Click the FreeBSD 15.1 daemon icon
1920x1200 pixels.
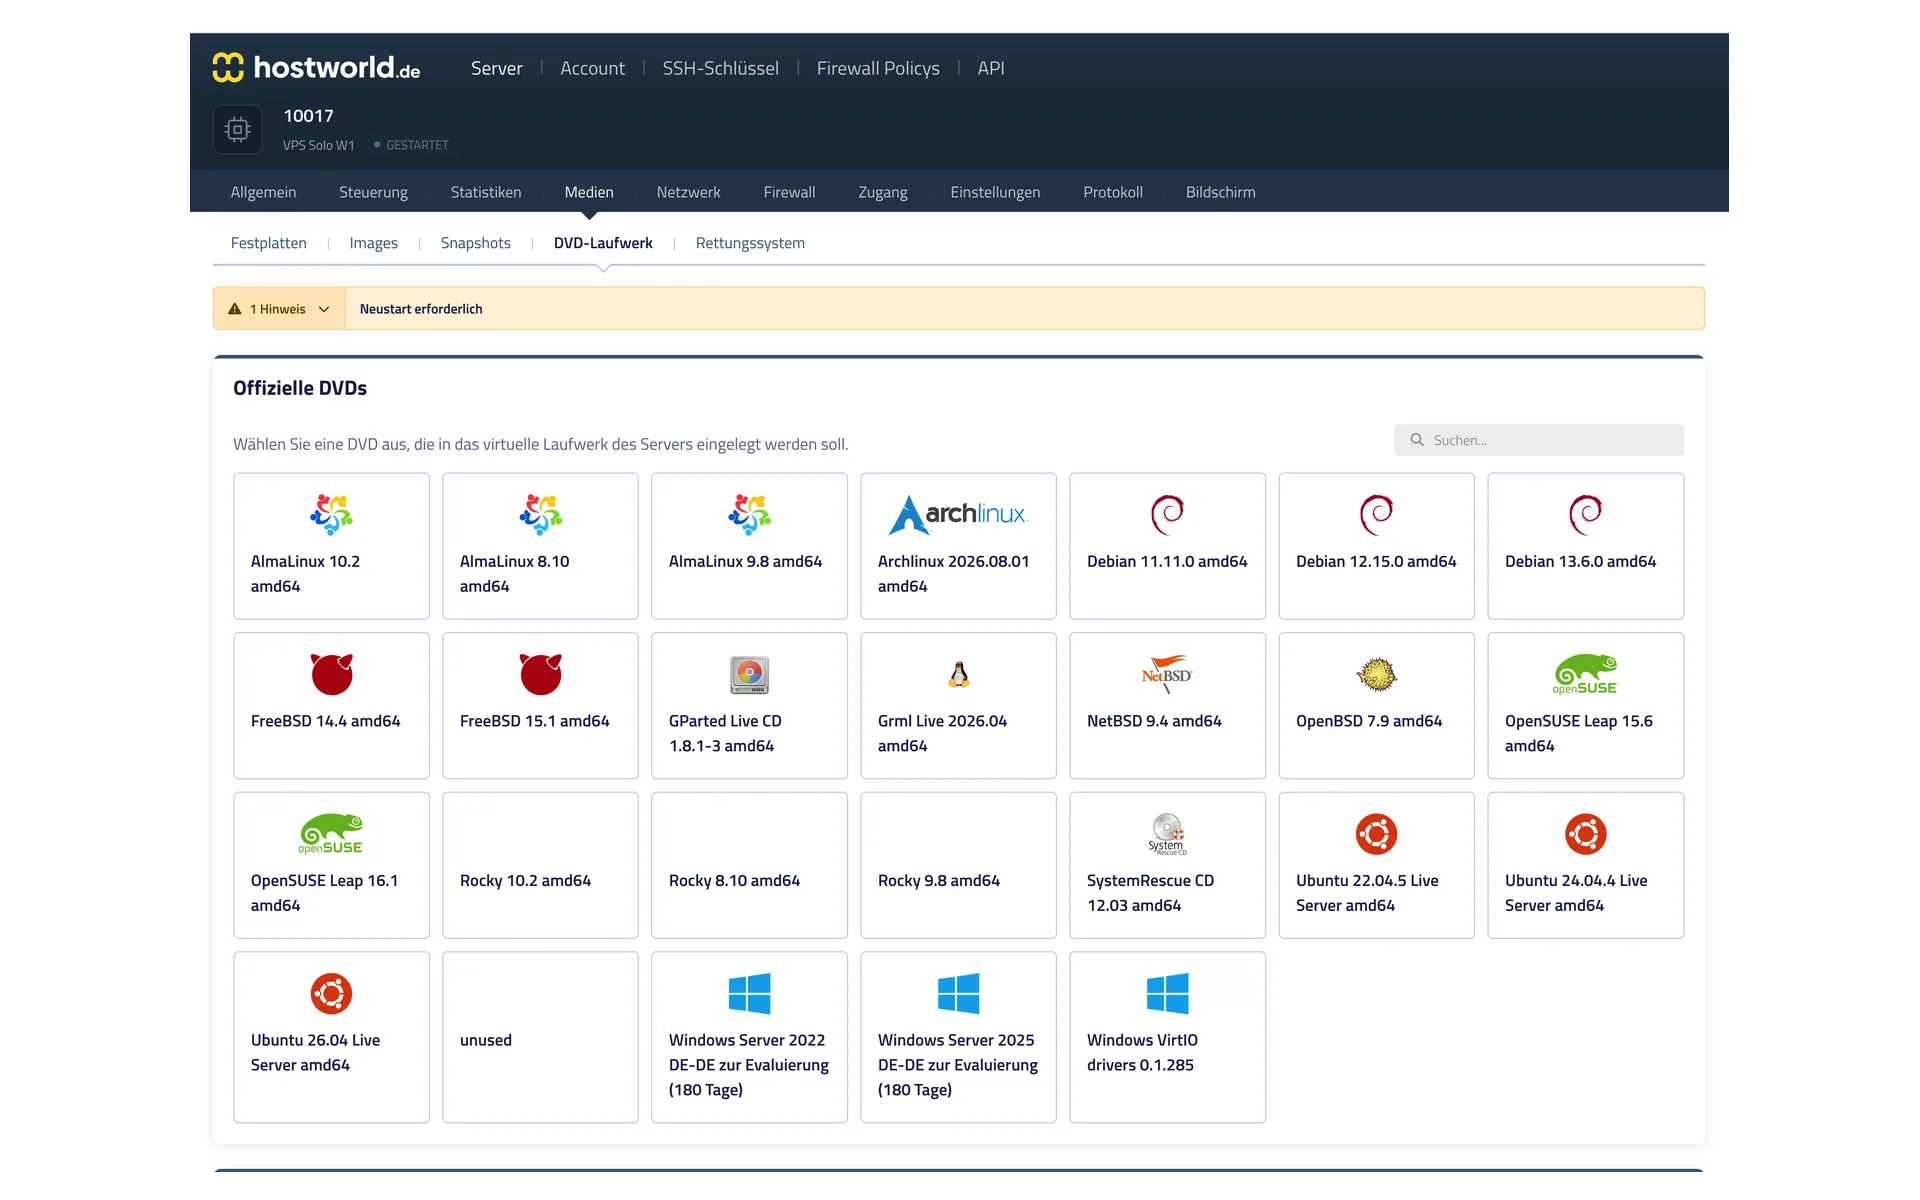pyautogui.click(x=540, y=674)
